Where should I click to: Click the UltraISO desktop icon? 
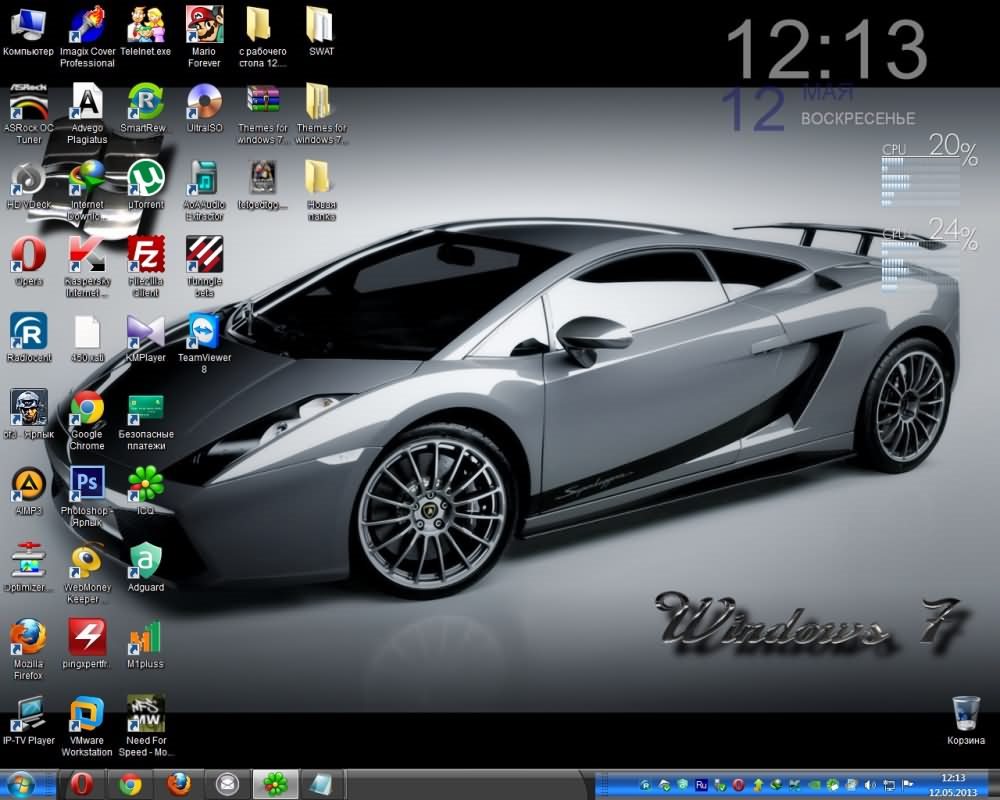pyautogui.click(x=204, y=102)
